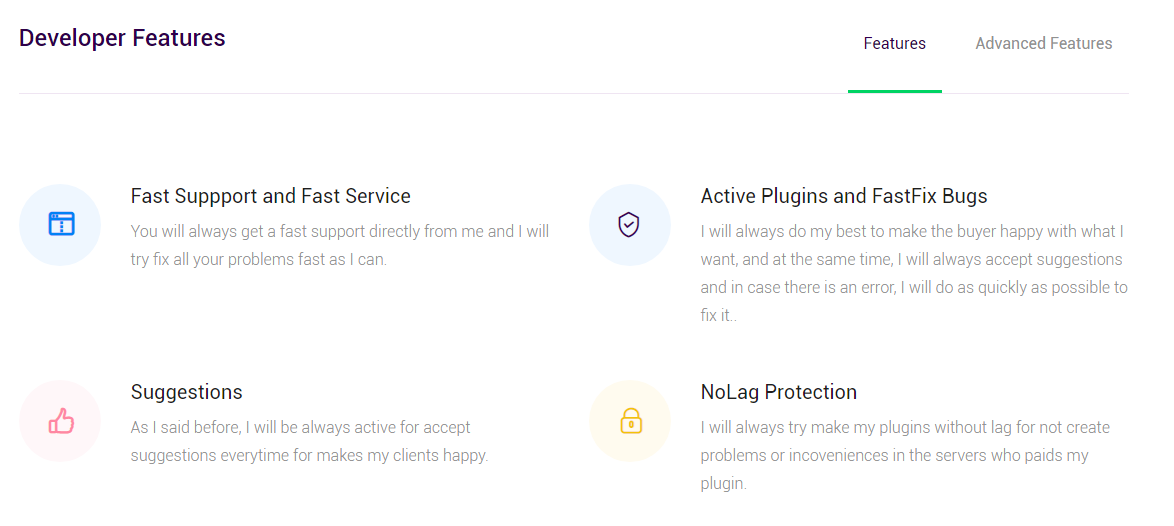The image size is (1174, 526).
Task: Click the Developer Features heading
Action: pos(122,37)
